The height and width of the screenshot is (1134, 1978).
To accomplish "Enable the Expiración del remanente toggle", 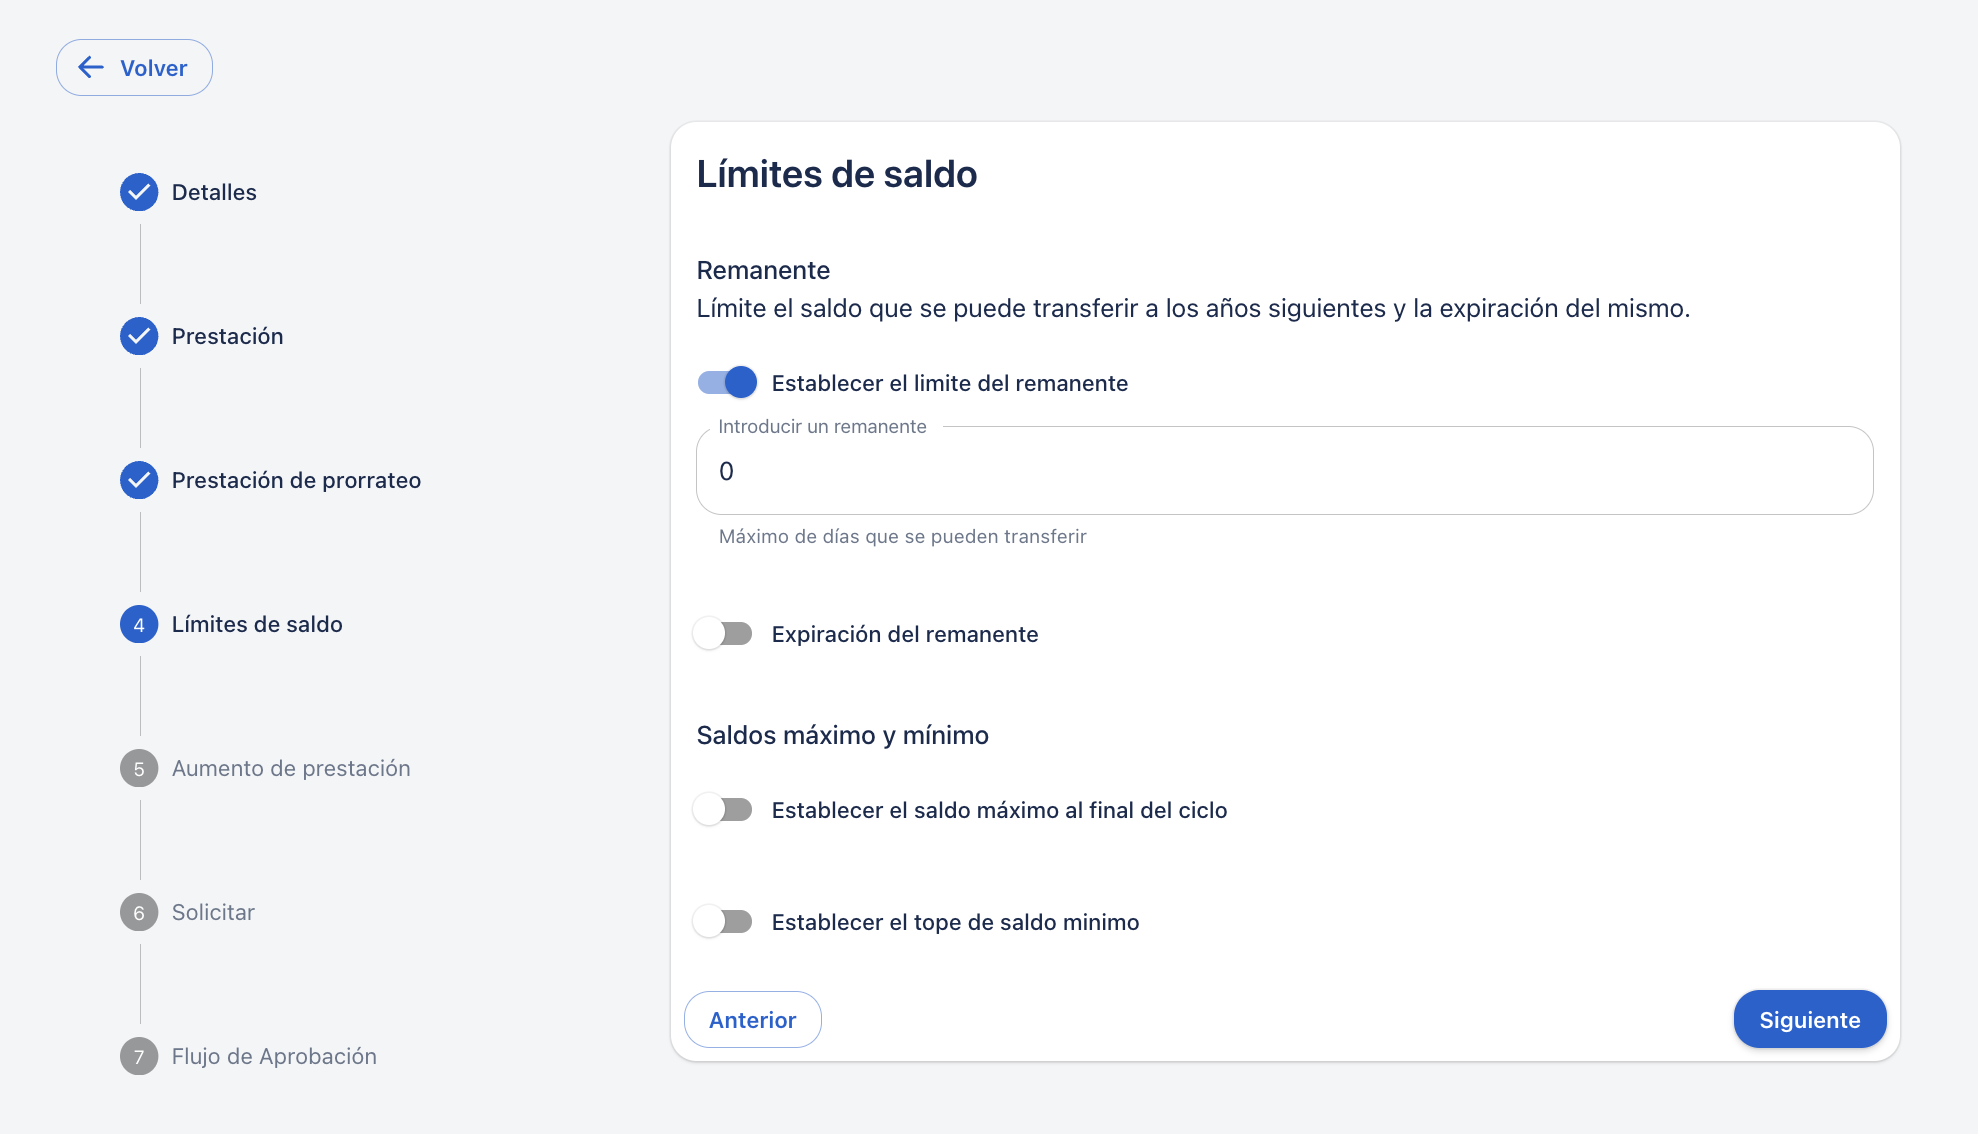I will [x=724, y=634].
